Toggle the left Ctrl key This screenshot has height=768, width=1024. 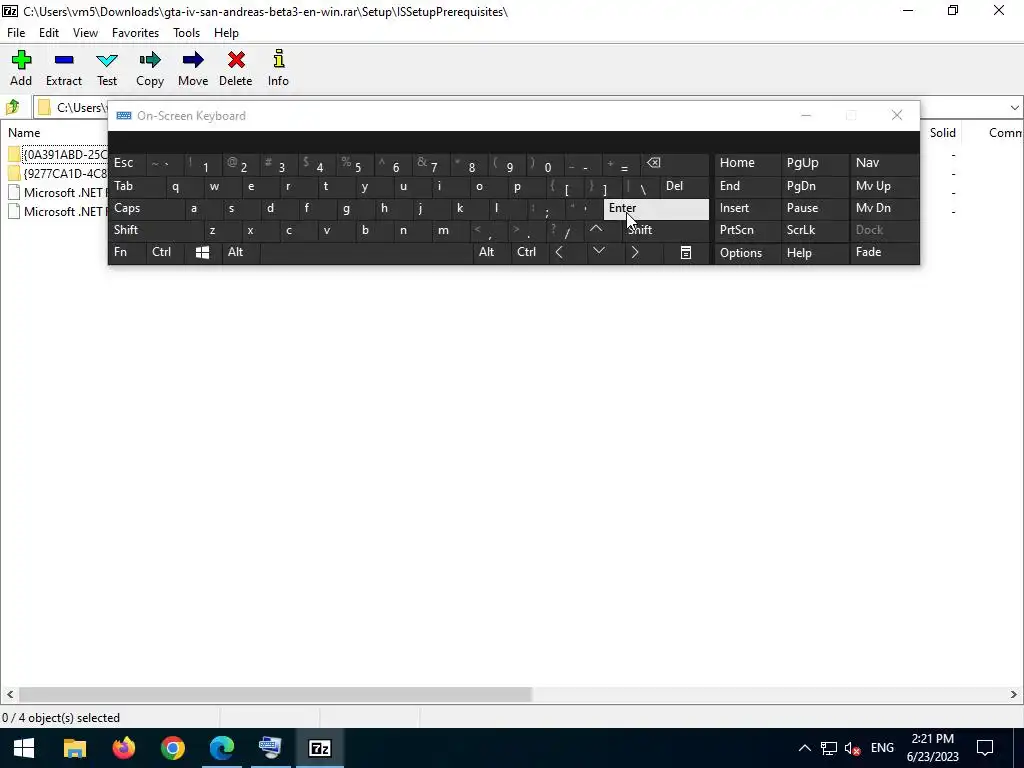pos(165,252)
